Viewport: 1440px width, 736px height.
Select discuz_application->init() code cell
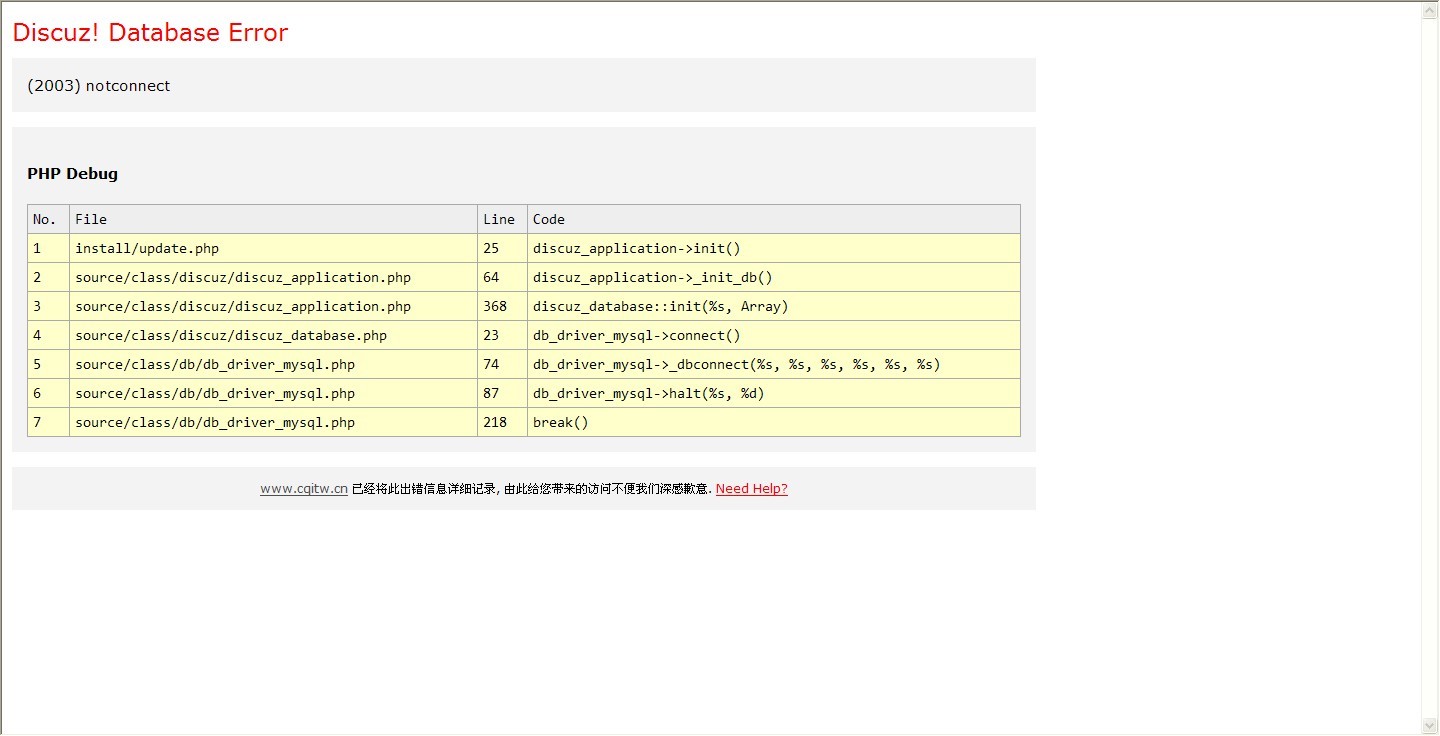pos(774,248)
